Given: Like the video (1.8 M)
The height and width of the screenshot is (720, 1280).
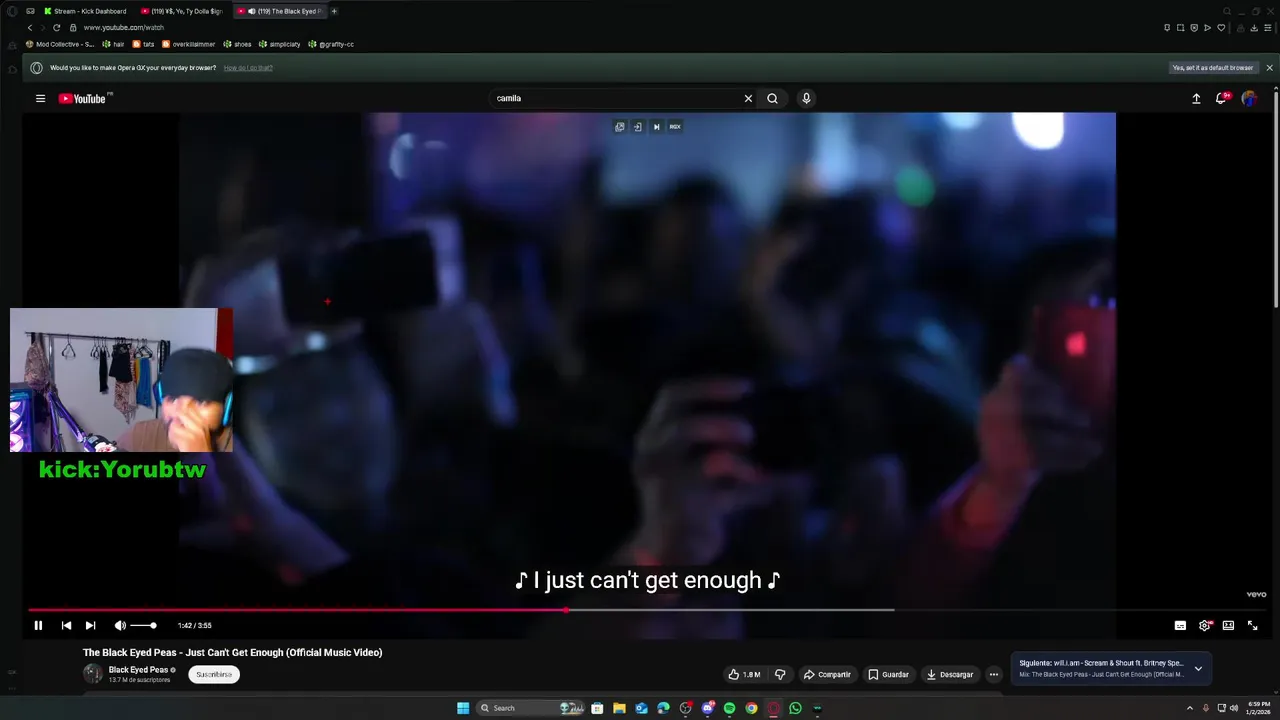Looking at the screenshot, I should 744,674.
